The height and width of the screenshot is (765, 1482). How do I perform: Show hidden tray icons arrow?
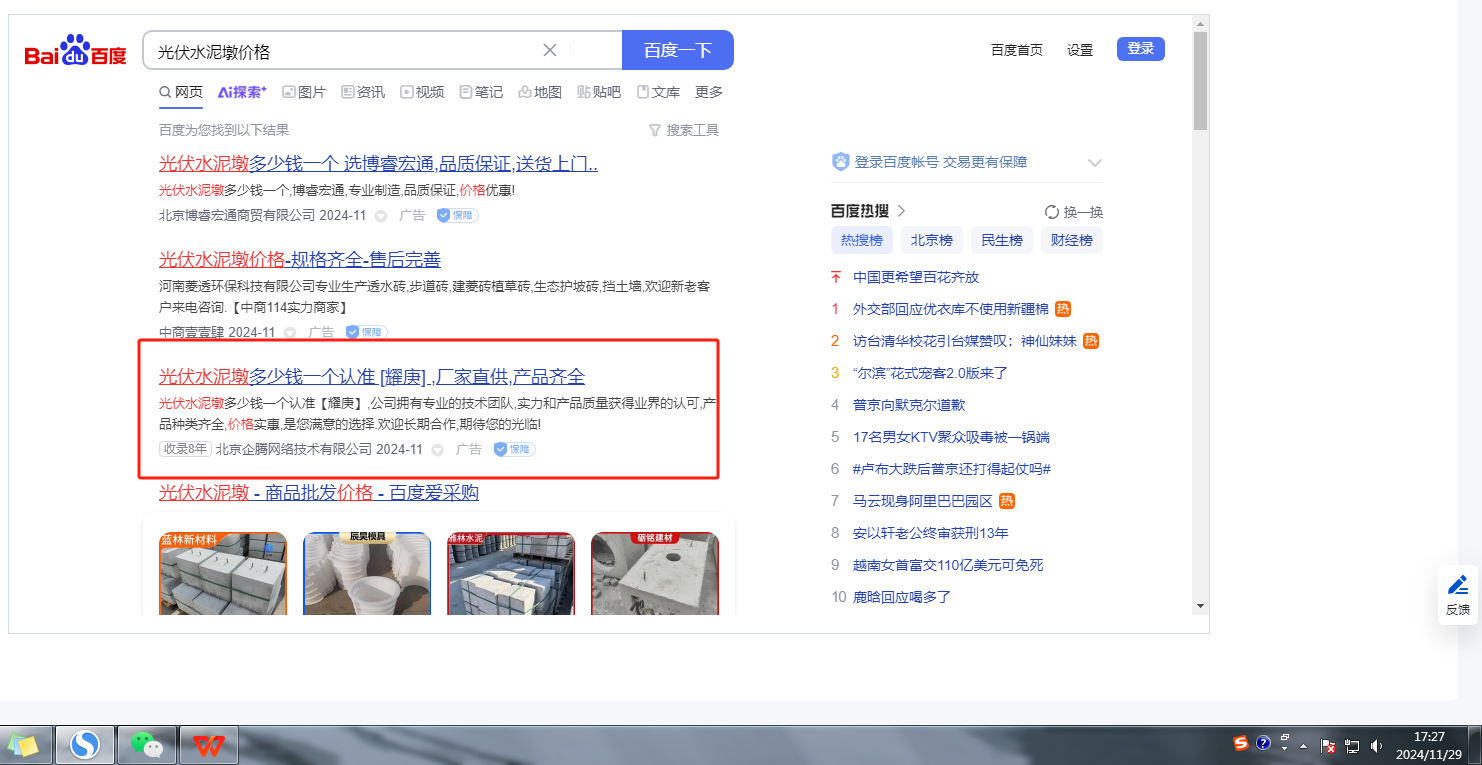point(1303,746)
